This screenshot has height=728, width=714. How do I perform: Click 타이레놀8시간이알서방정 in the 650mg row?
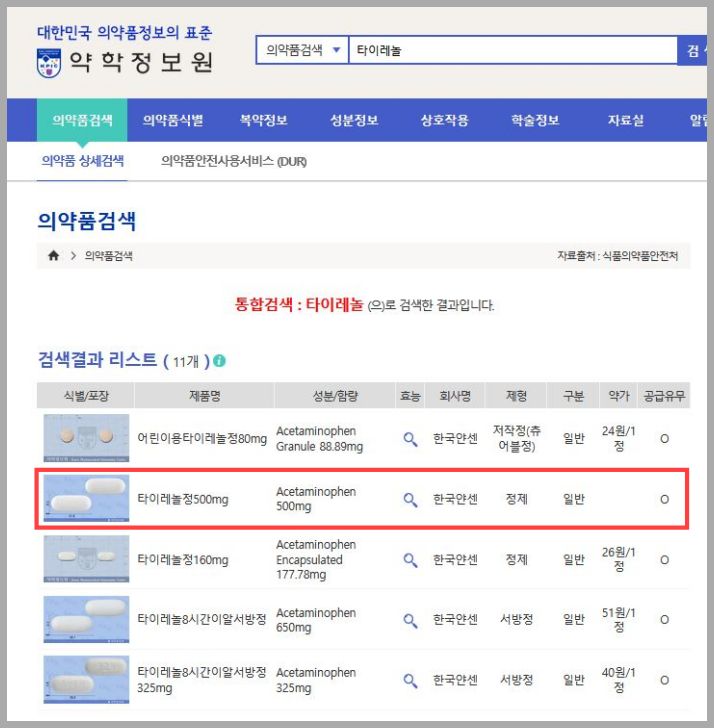tap(202, 619)
